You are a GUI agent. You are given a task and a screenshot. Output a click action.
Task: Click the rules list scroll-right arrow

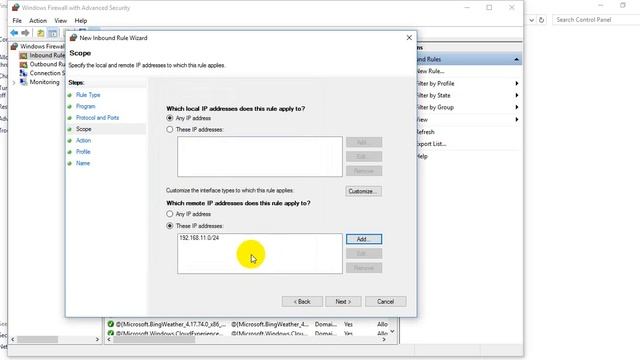click(384, 339)
